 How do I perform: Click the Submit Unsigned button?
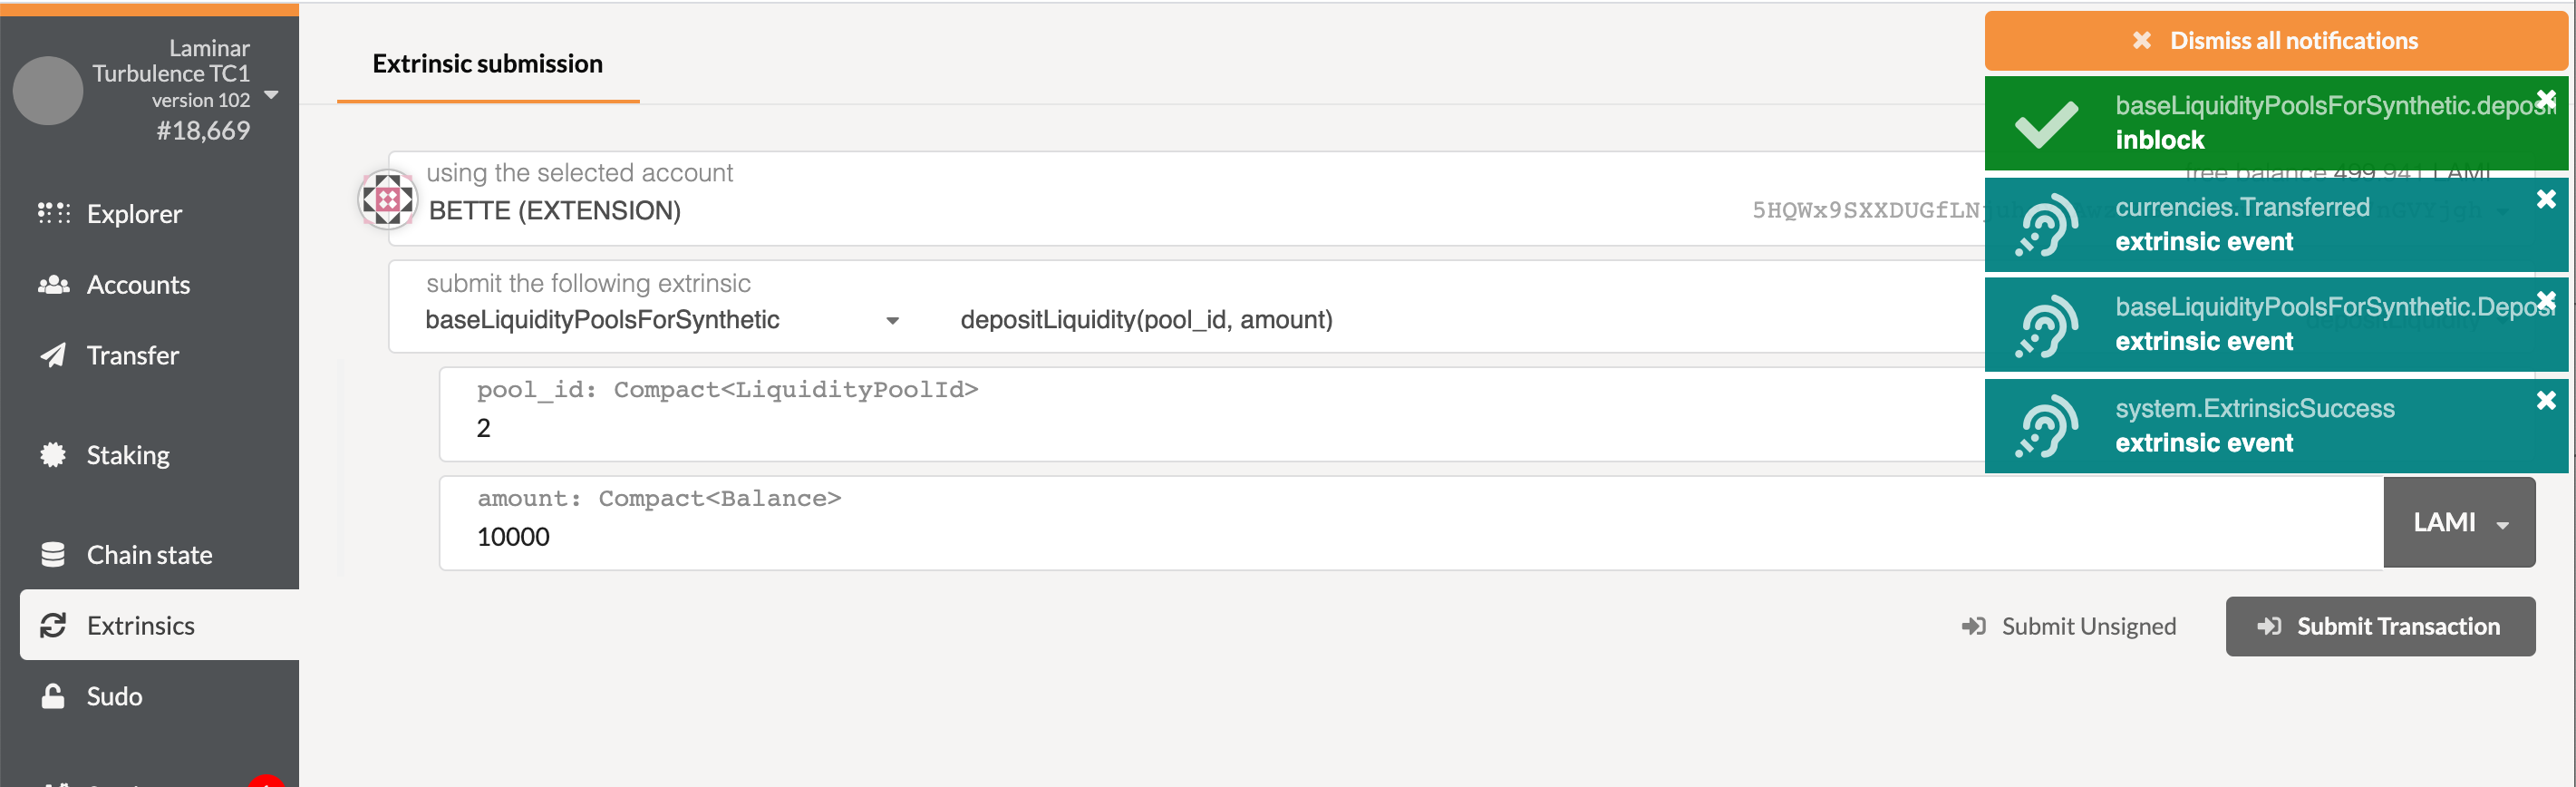coord(2068,626)
